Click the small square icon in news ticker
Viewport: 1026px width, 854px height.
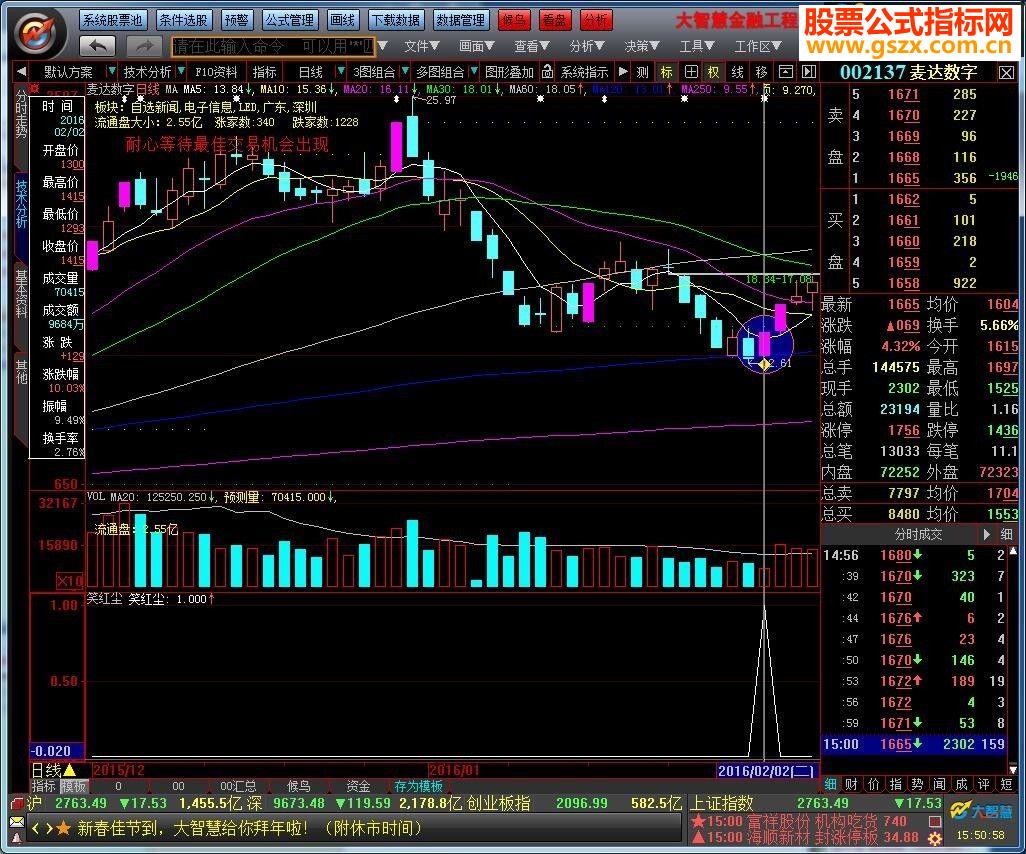pos(934,821)
